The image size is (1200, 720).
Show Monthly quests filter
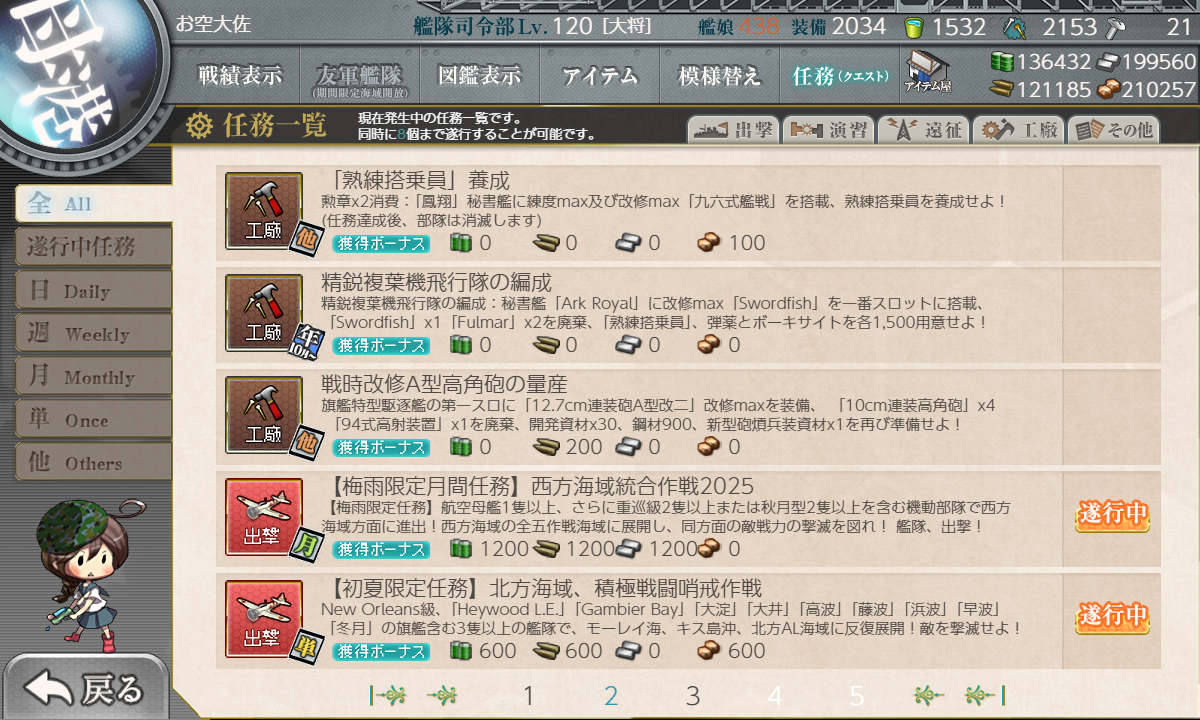tap(93, 376)
